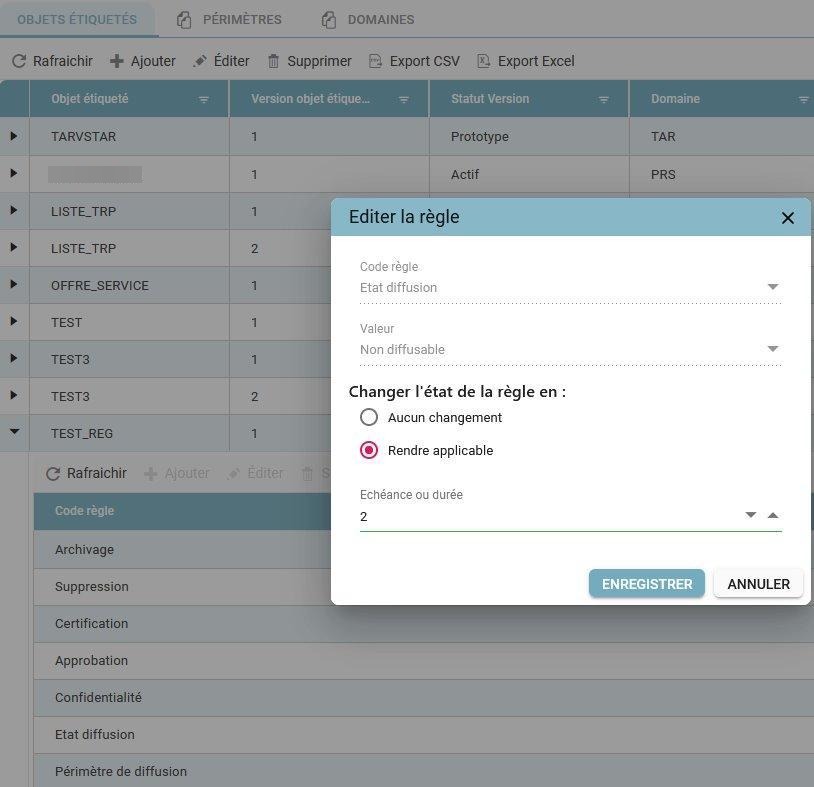Expand the OFFRE_SERVICE row
Screen dimensions: 814x787
click(14, 284)
